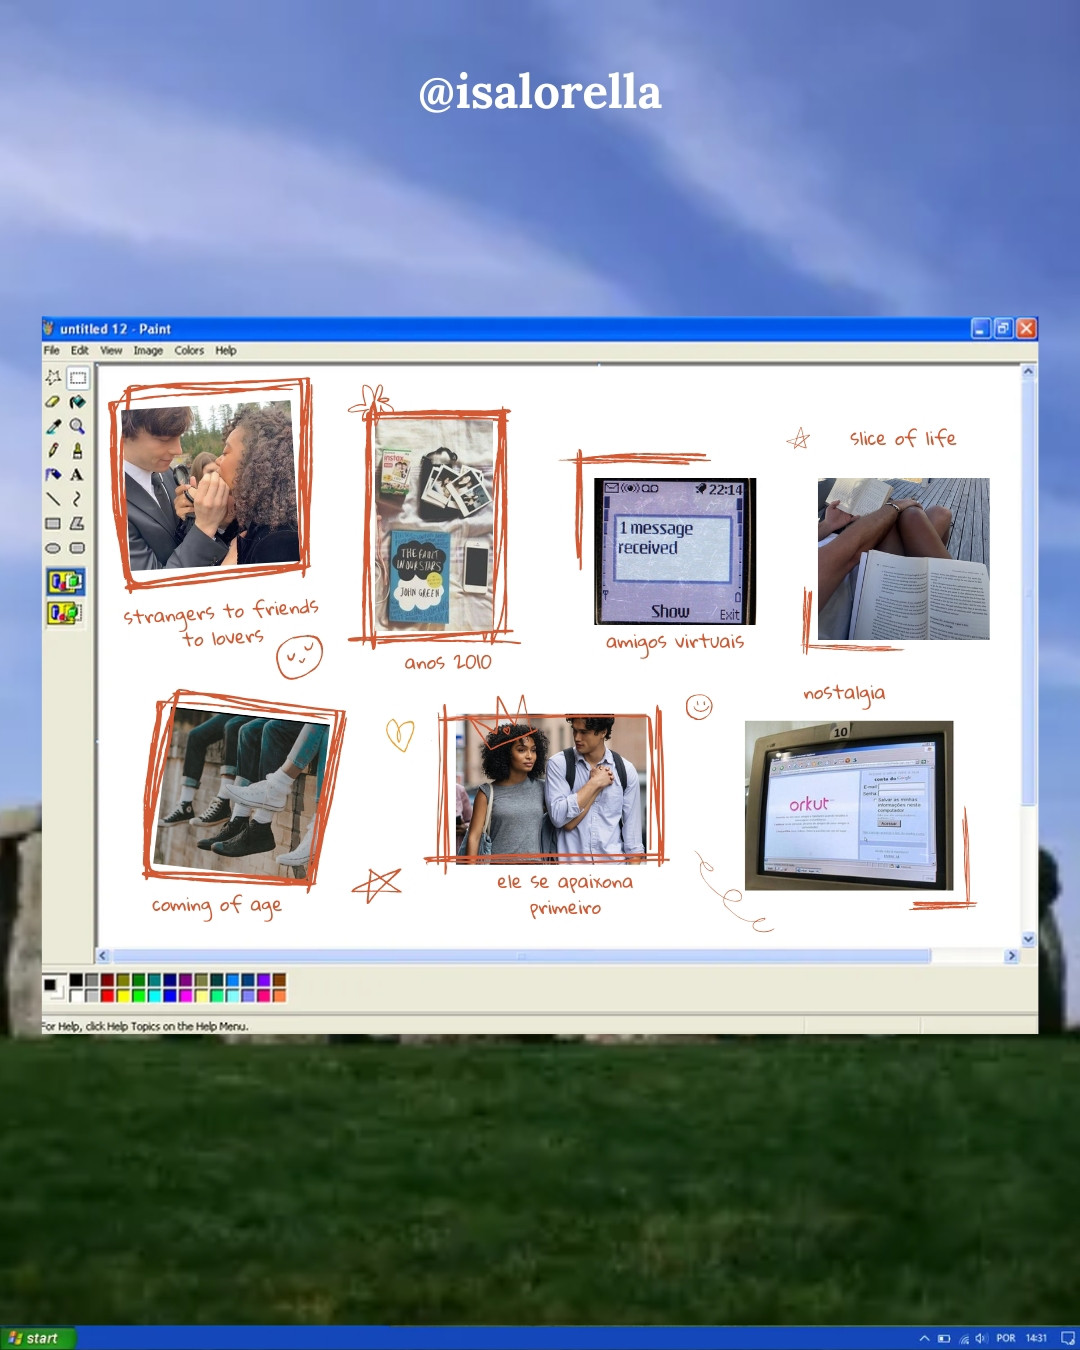The height and width of the screenshot is (1350, 1080).
Task: Choose the brown swatch in top row
Action: click(x=279, y=980)
